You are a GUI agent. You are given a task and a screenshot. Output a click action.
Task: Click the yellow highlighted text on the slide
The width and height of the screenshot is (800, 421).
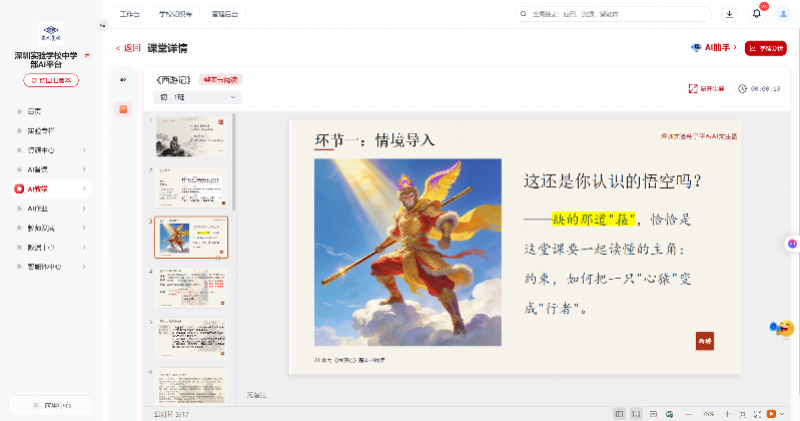[594, 219]
